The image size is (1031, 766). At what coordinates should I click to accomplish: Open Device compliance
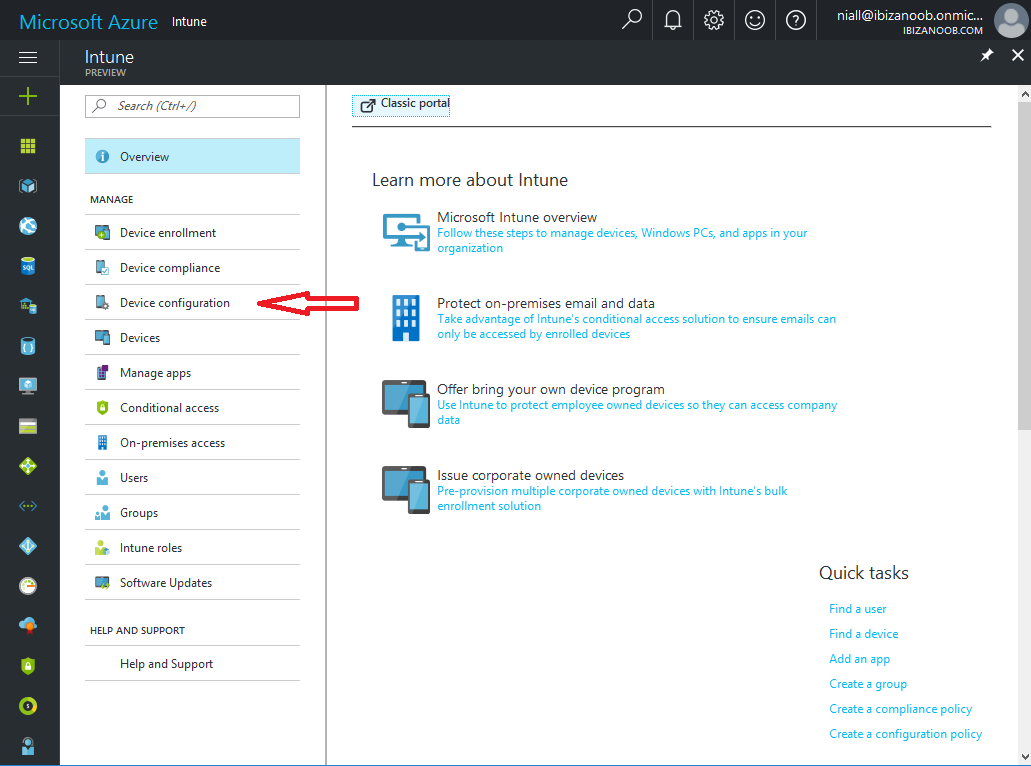click(192, 268)
